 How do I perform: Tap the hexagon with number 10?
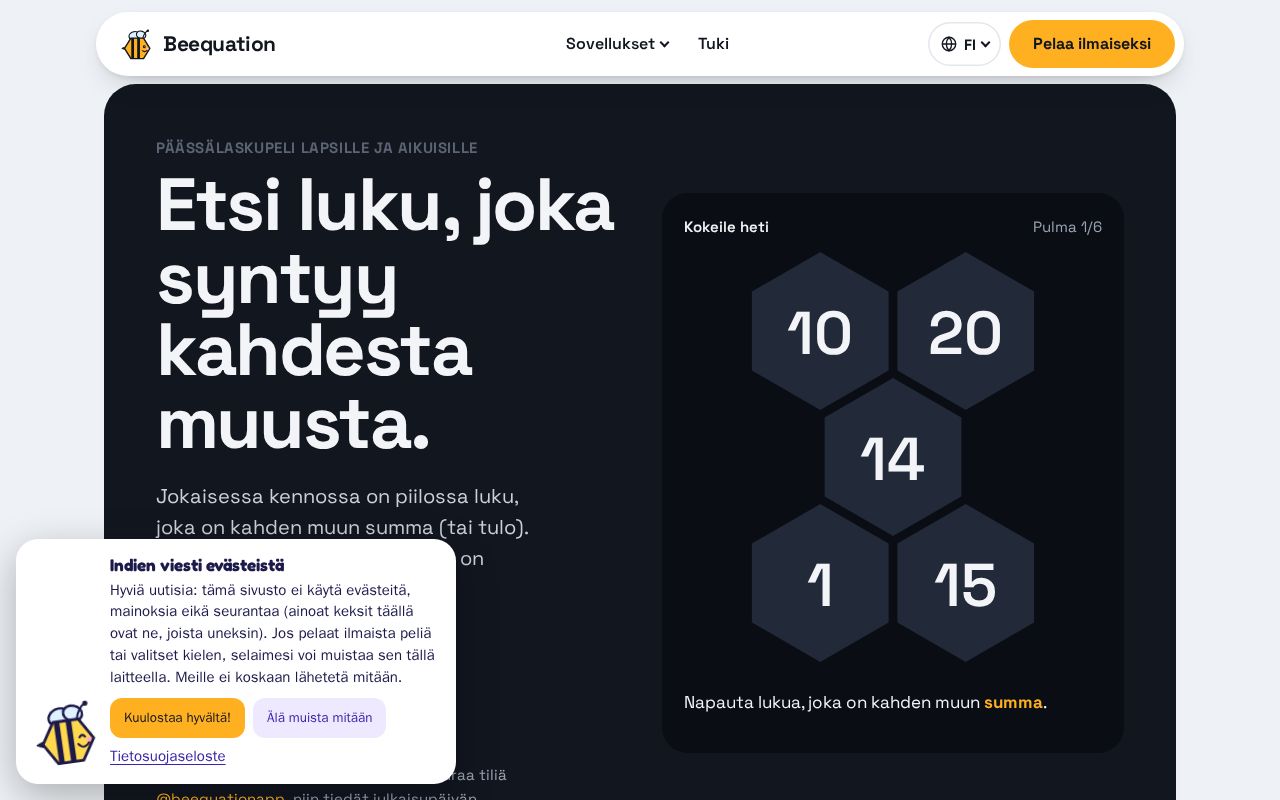pos(820,331)
